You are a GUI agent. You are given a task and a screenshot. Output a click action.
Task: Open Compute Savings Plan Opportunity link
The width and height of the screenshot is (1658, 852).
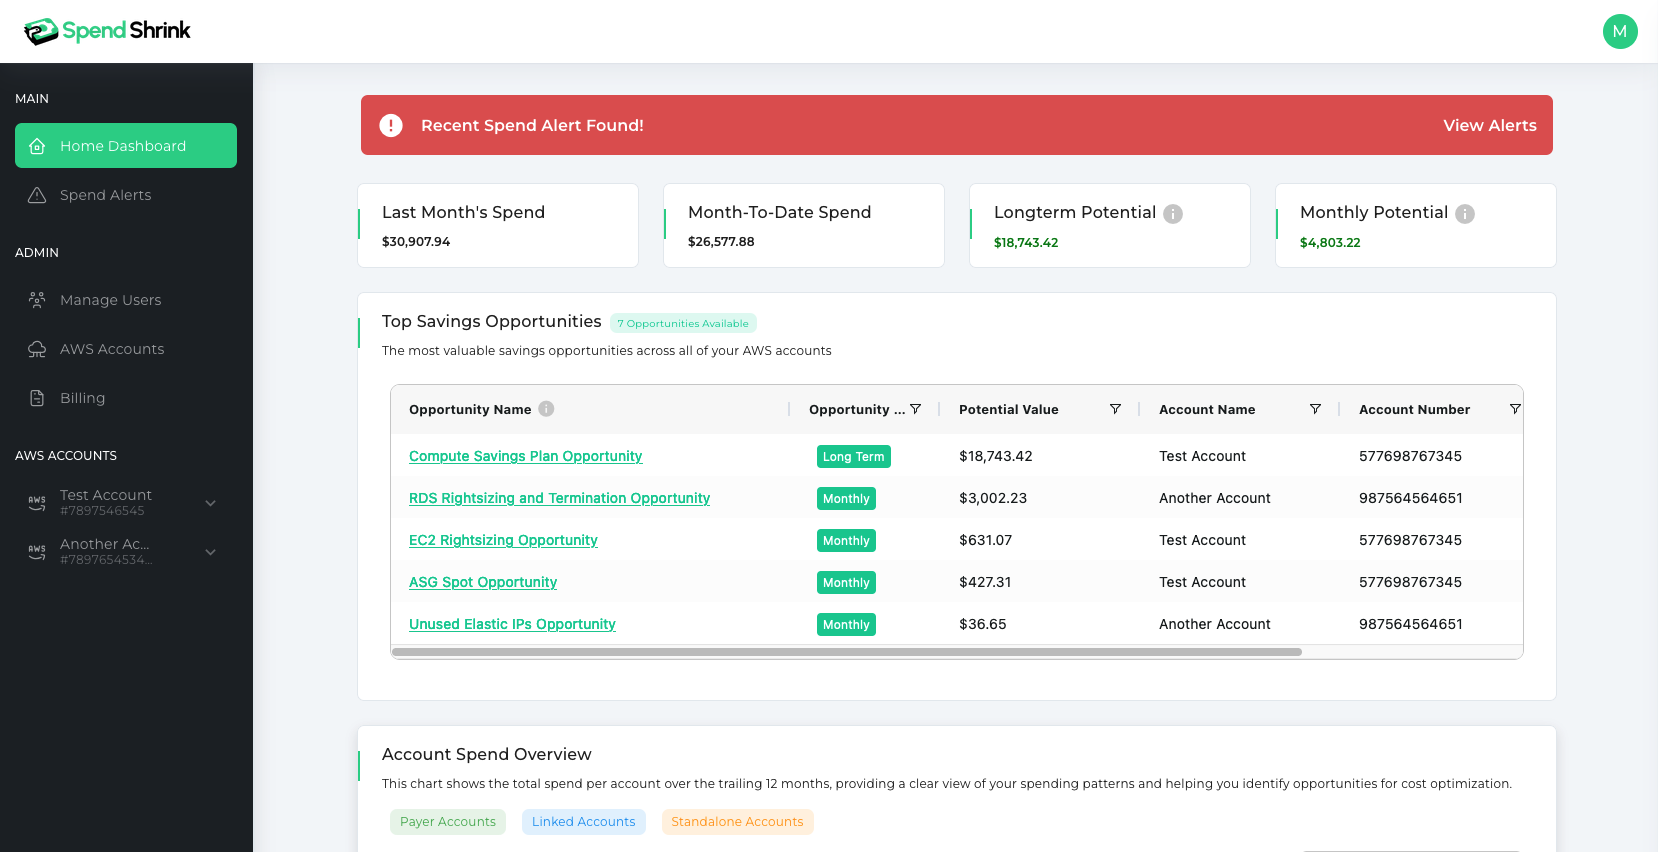(x=525, y=456)
